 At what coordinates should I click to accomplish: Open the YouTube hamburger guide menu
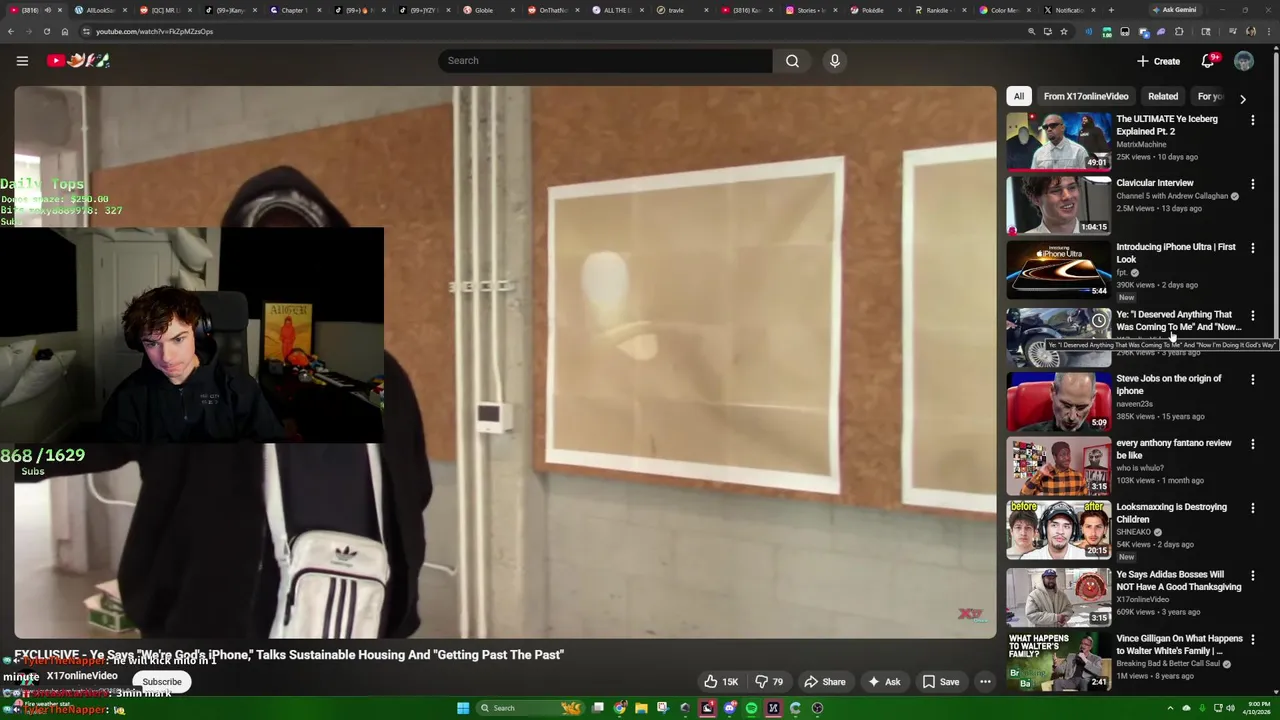(x=22, y=61)
